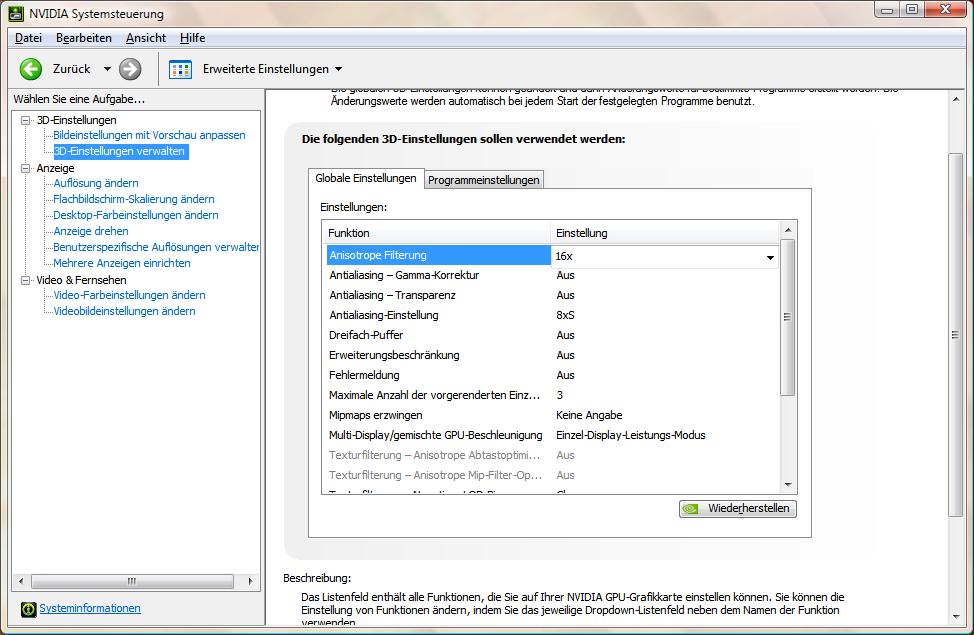
Task: Select the Texturfilterung – Anisotrope Abtastoptimi… row
Action: (x=552, y=455)
